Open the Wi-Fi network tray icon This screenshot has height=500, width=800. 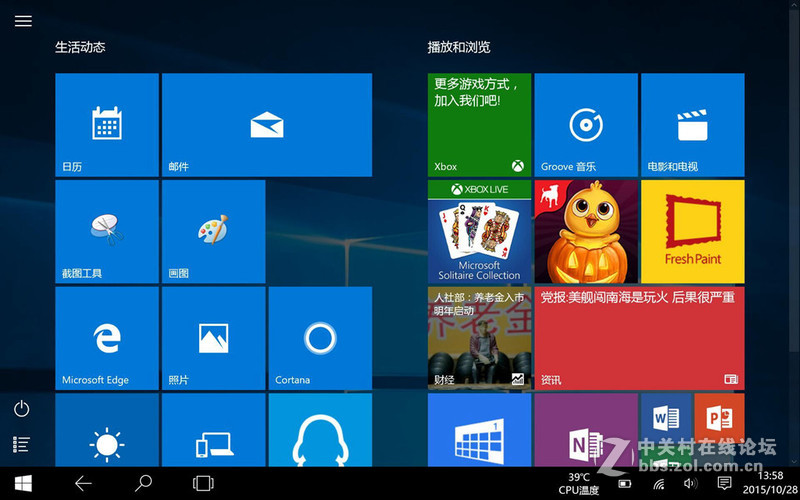tap(658, 484)
